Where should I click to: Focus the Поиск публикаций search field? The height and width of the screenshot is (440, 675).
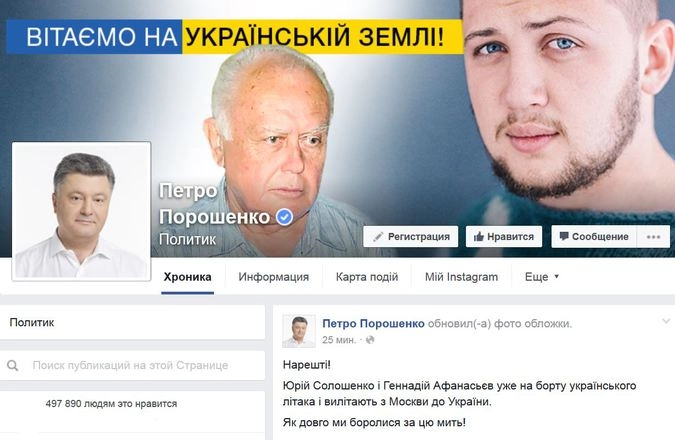point(133,366)
